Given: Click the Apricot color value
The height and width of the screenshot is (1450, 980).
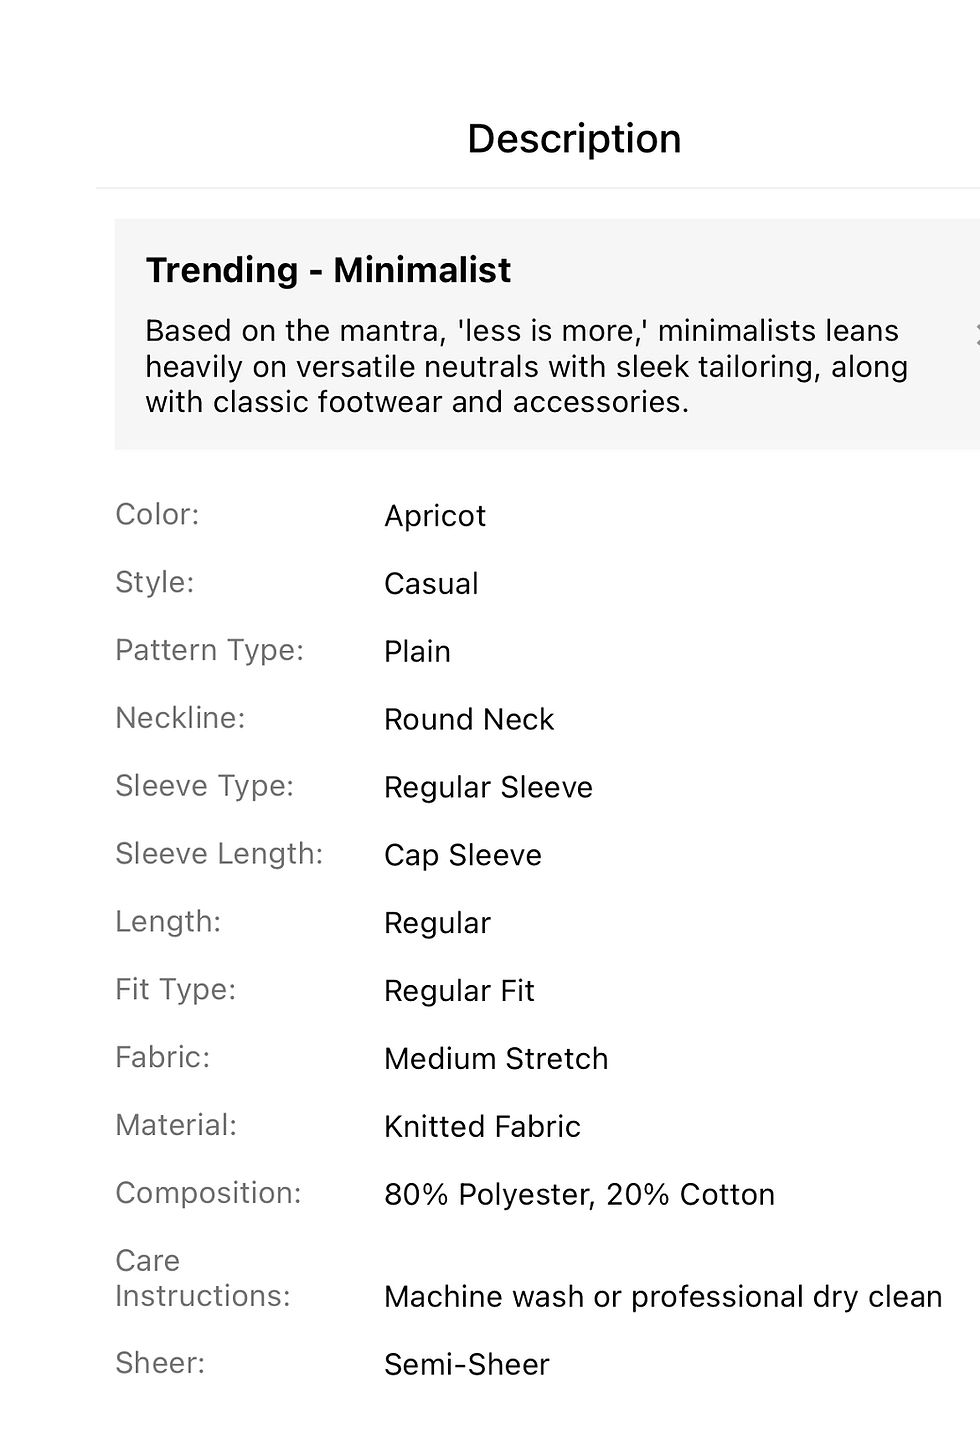Looking at the screenshot, I should coord(435,516).
